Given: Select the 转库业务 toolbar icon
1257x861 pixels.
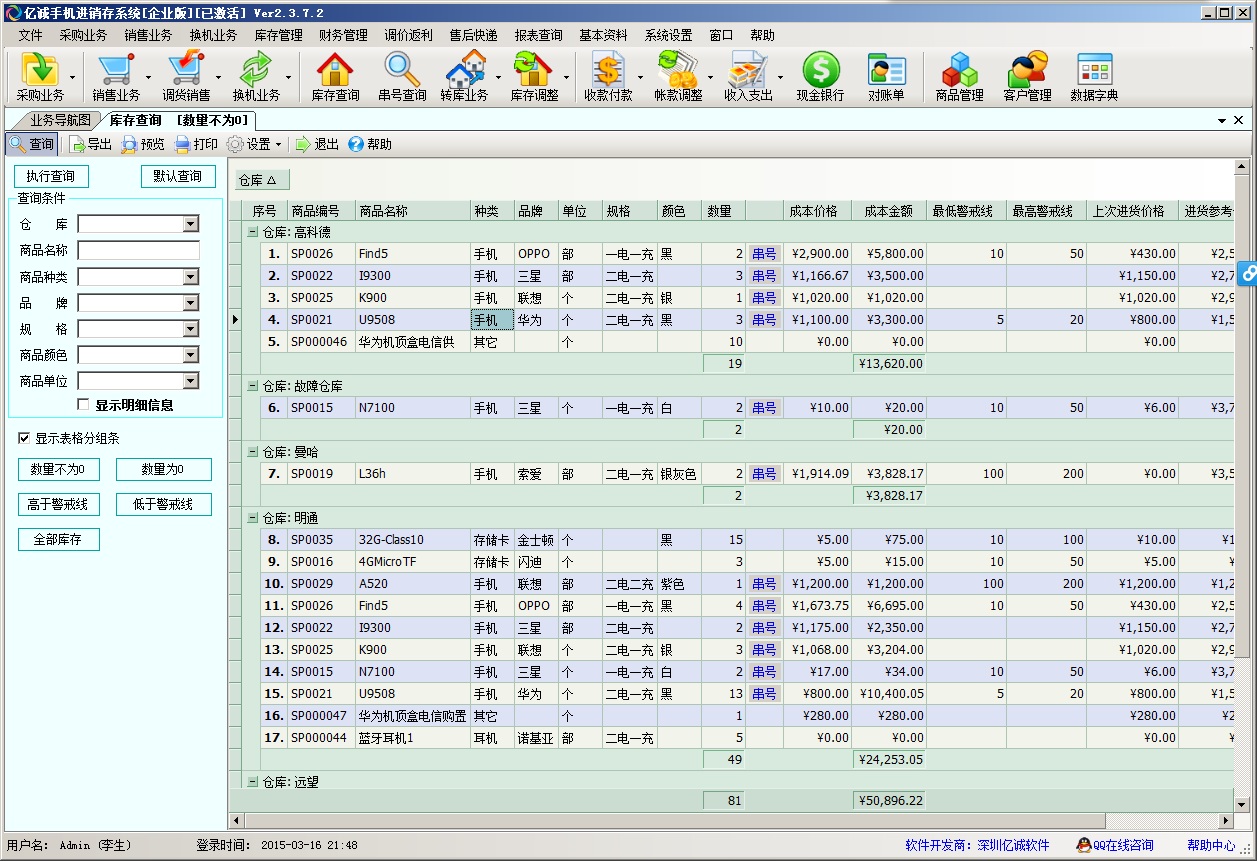Looking at the screenshot, I should 465,77.
